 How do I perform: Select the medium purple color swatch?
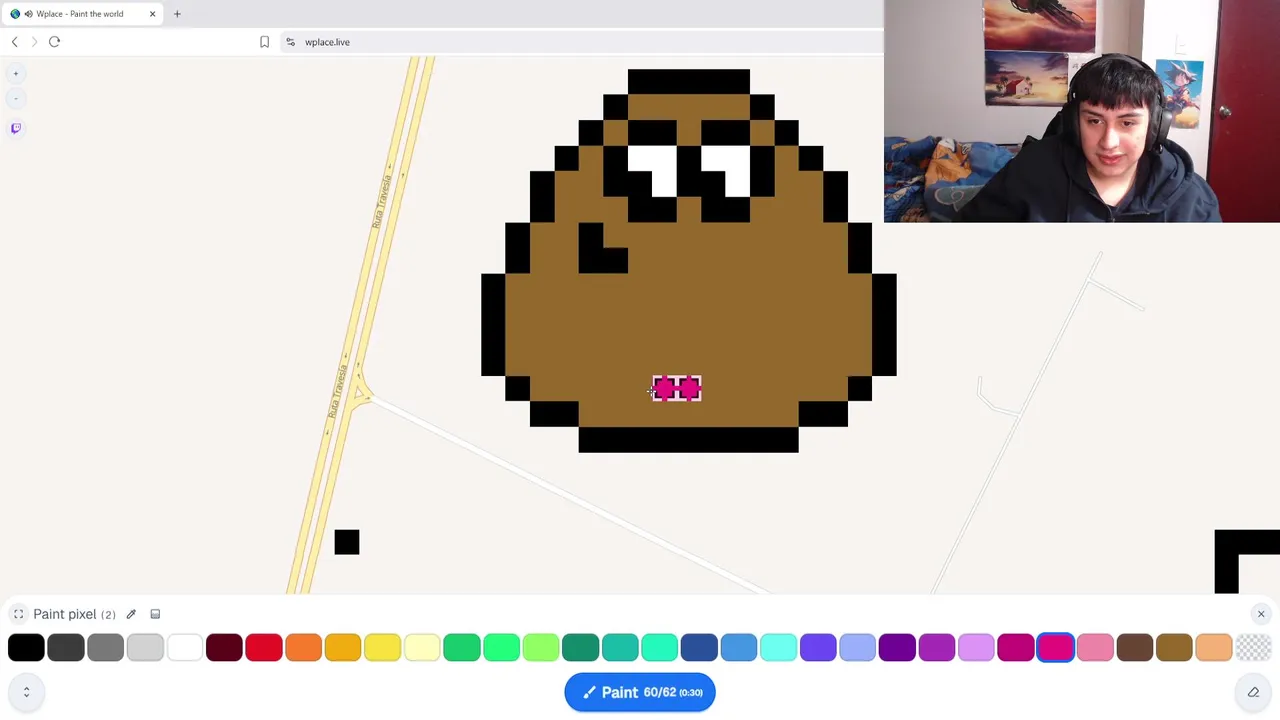click(937, 648)
